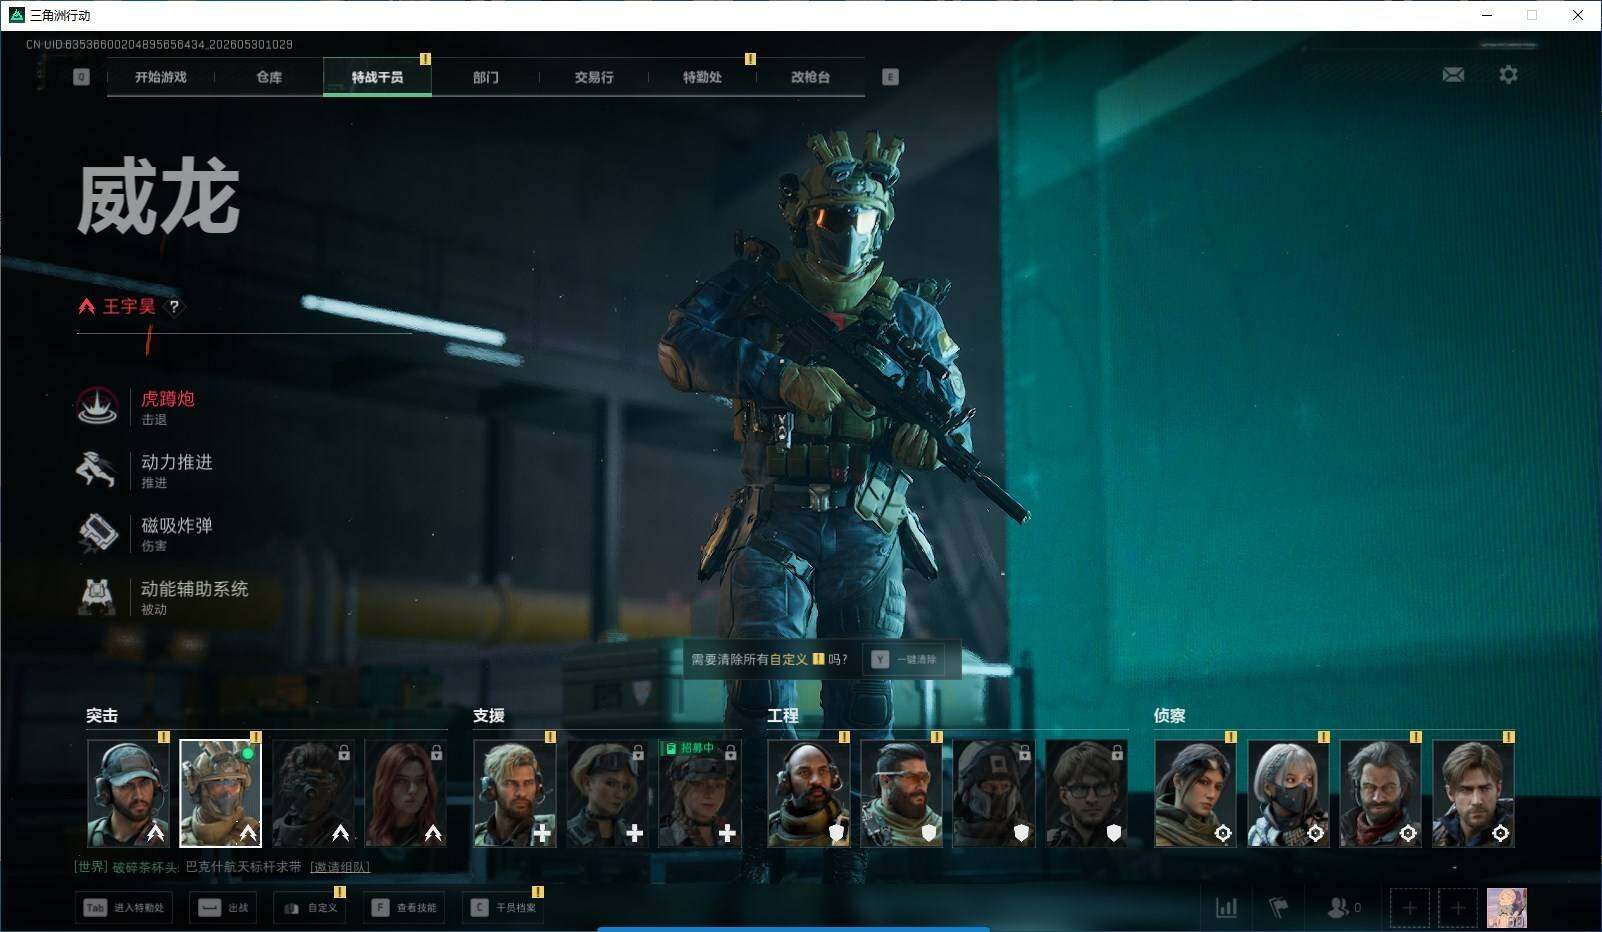The width and height of the screenshot is (1602, 932).
Task: Click the 工程 class heading
Action: [783, 716]
